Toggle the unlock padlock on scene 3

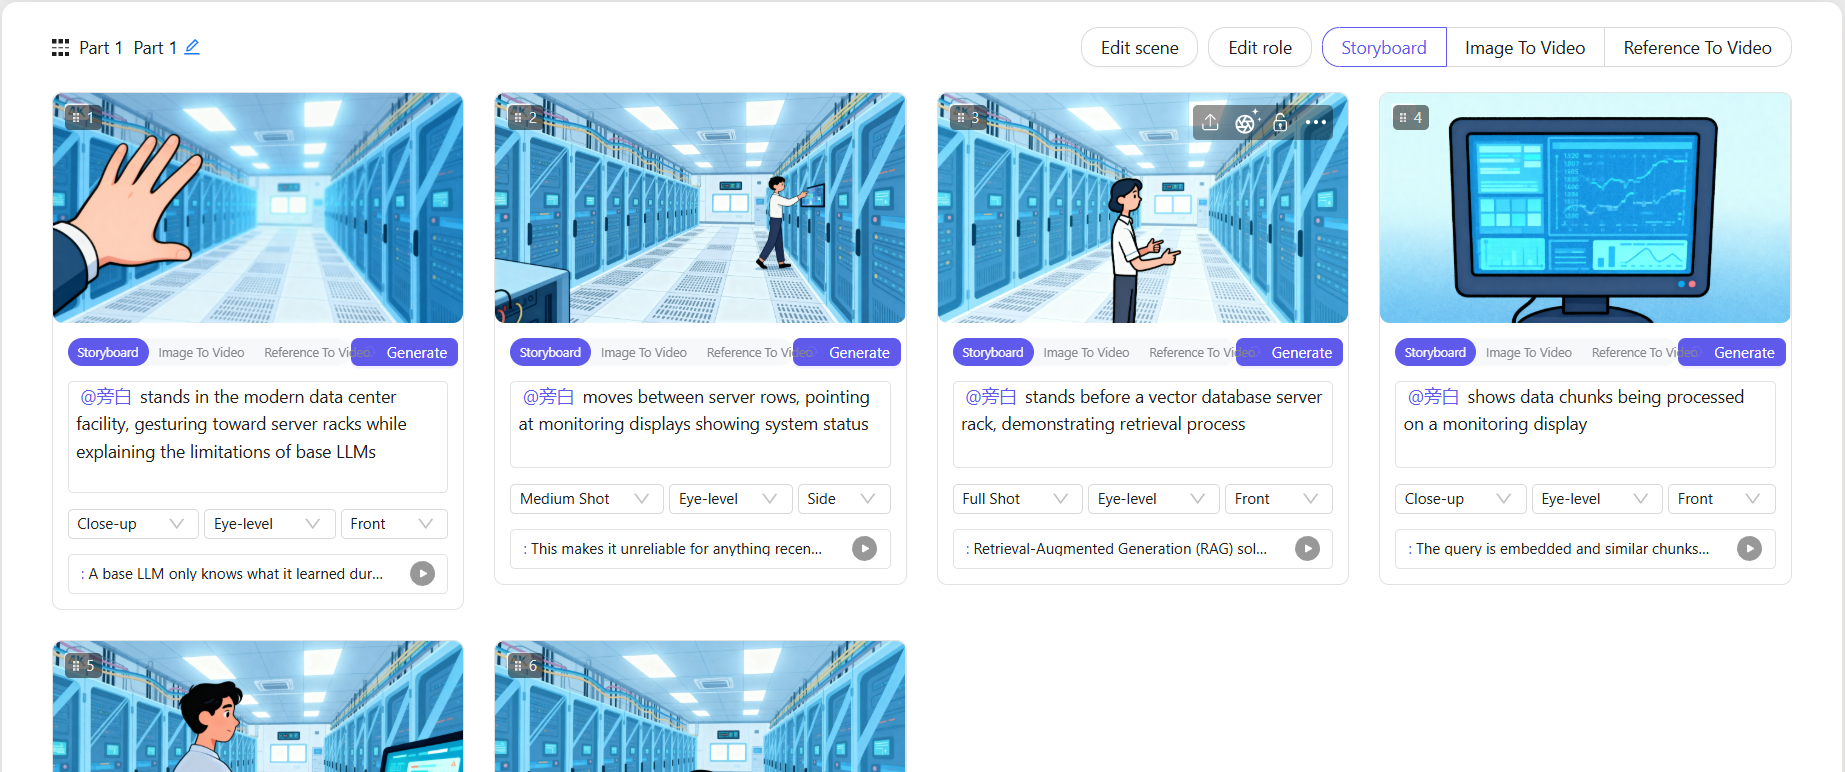tap(1280, 122)
